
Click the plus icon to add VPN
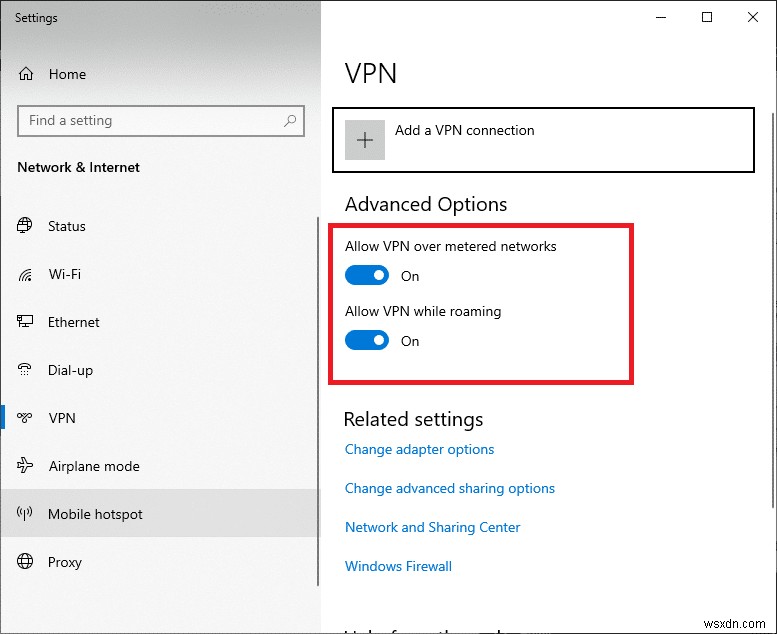[x=365, y=140]
